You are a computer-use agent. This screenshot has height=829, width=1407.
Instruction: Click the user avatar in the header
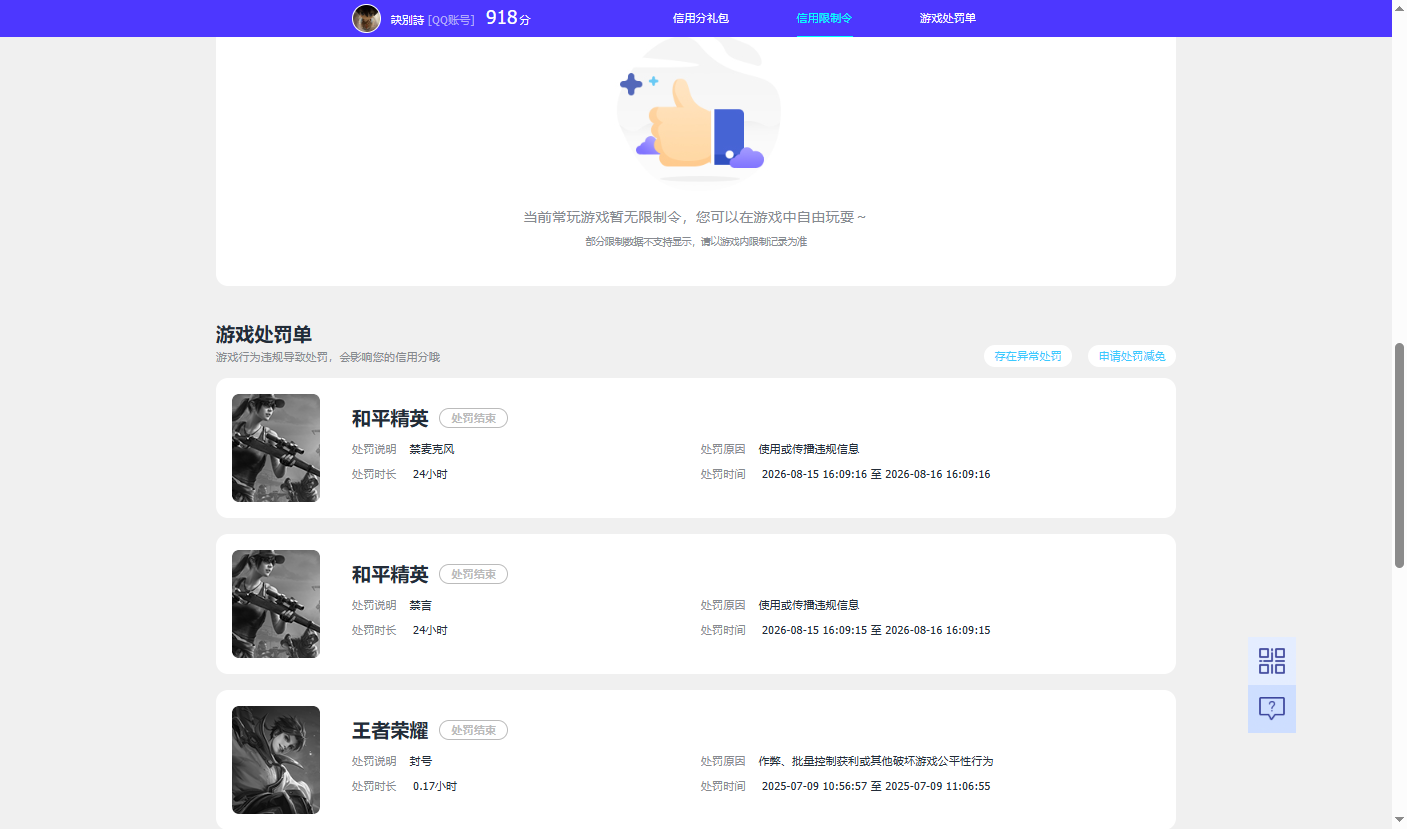(366, 18)
